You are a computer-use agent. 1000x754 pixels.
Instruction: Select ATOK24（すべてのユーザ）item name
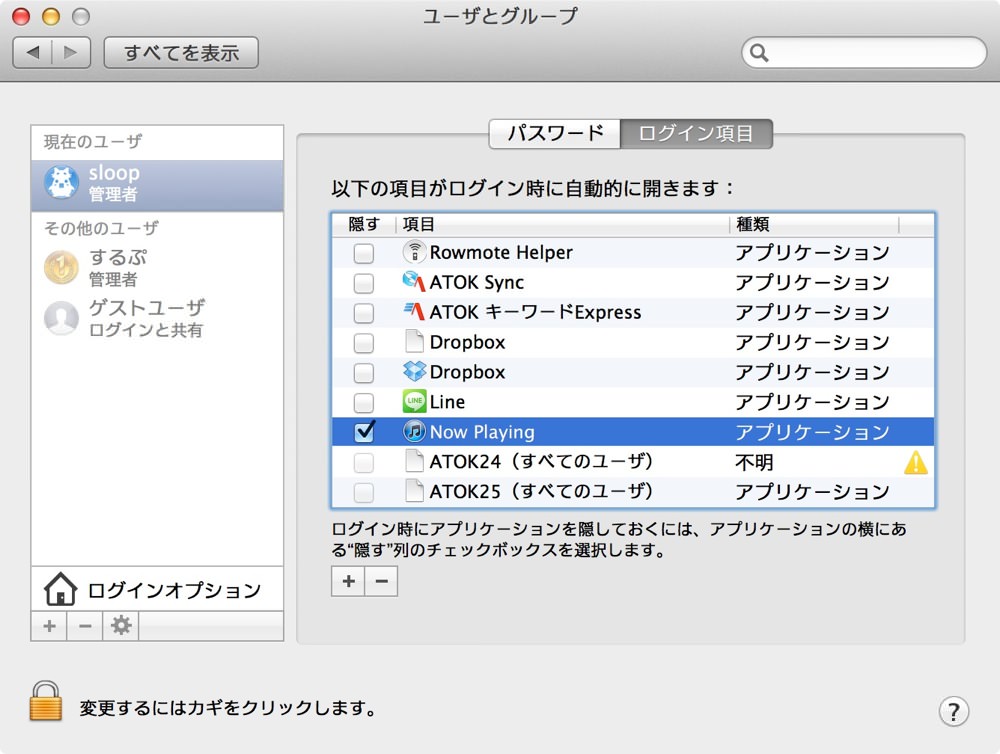(541, 461)
